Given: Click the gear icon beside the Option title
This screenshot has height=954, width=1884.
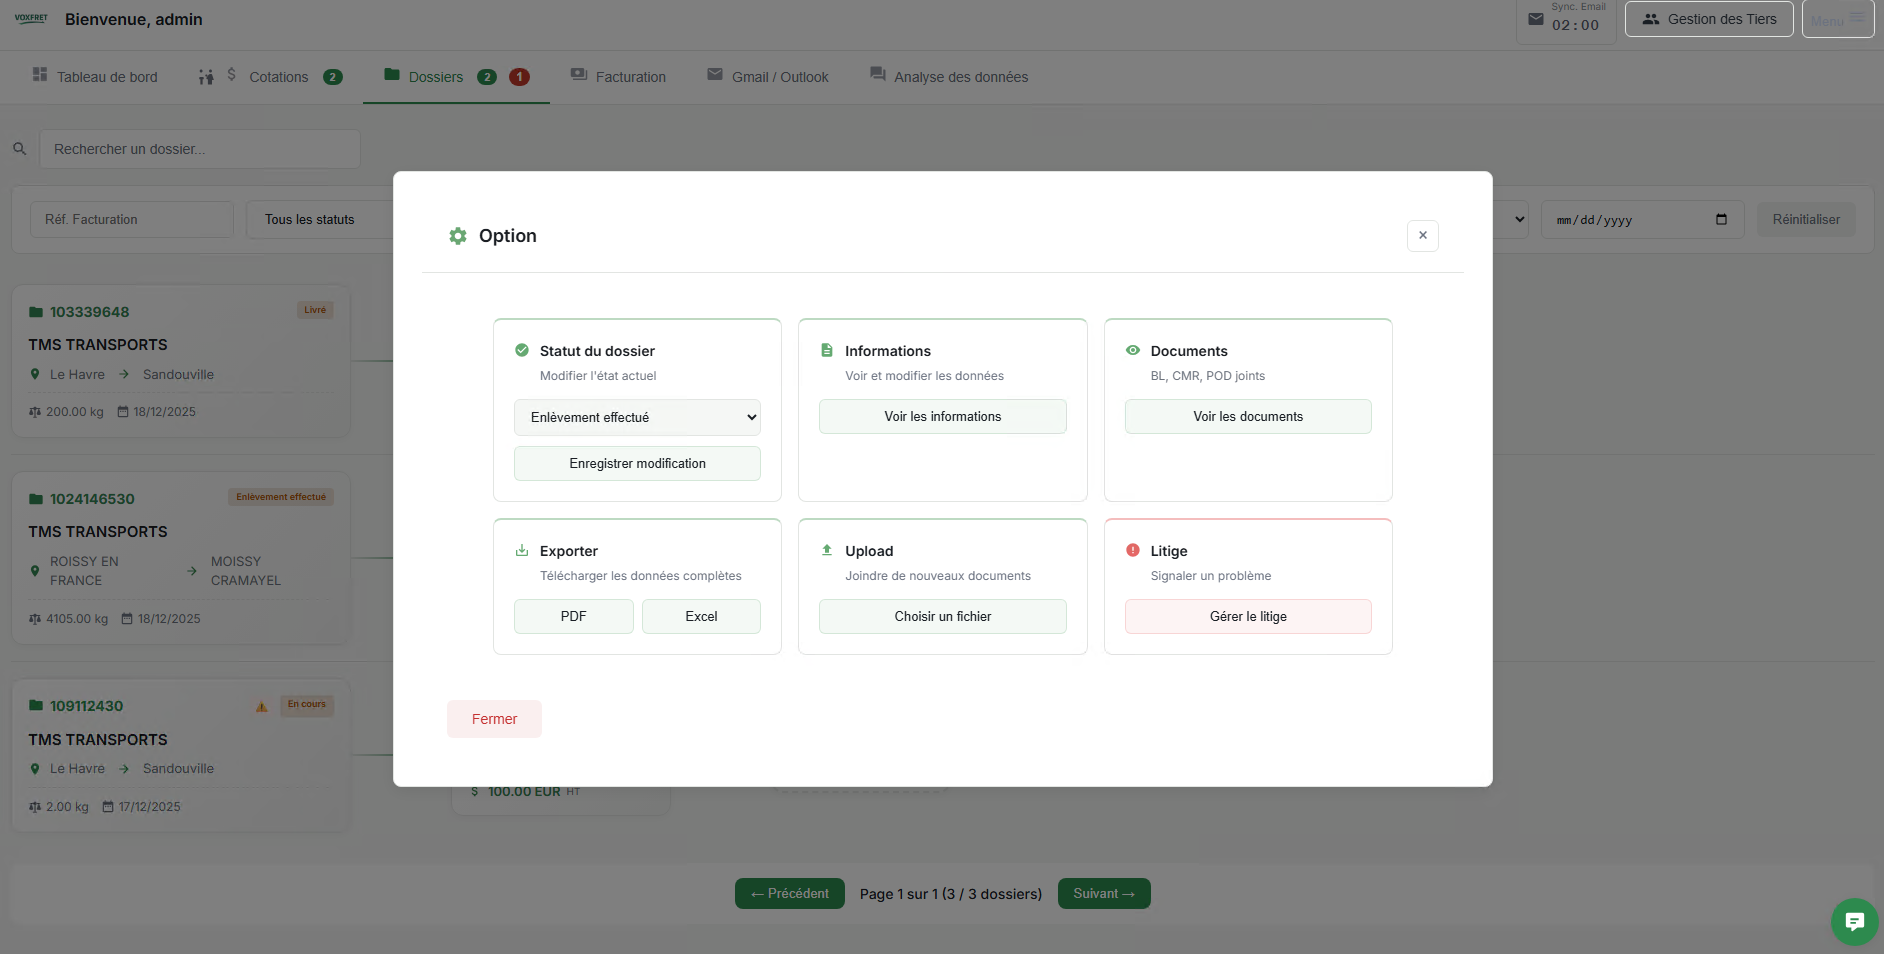Looking at the screenshot, I should [x=458, y=235].
